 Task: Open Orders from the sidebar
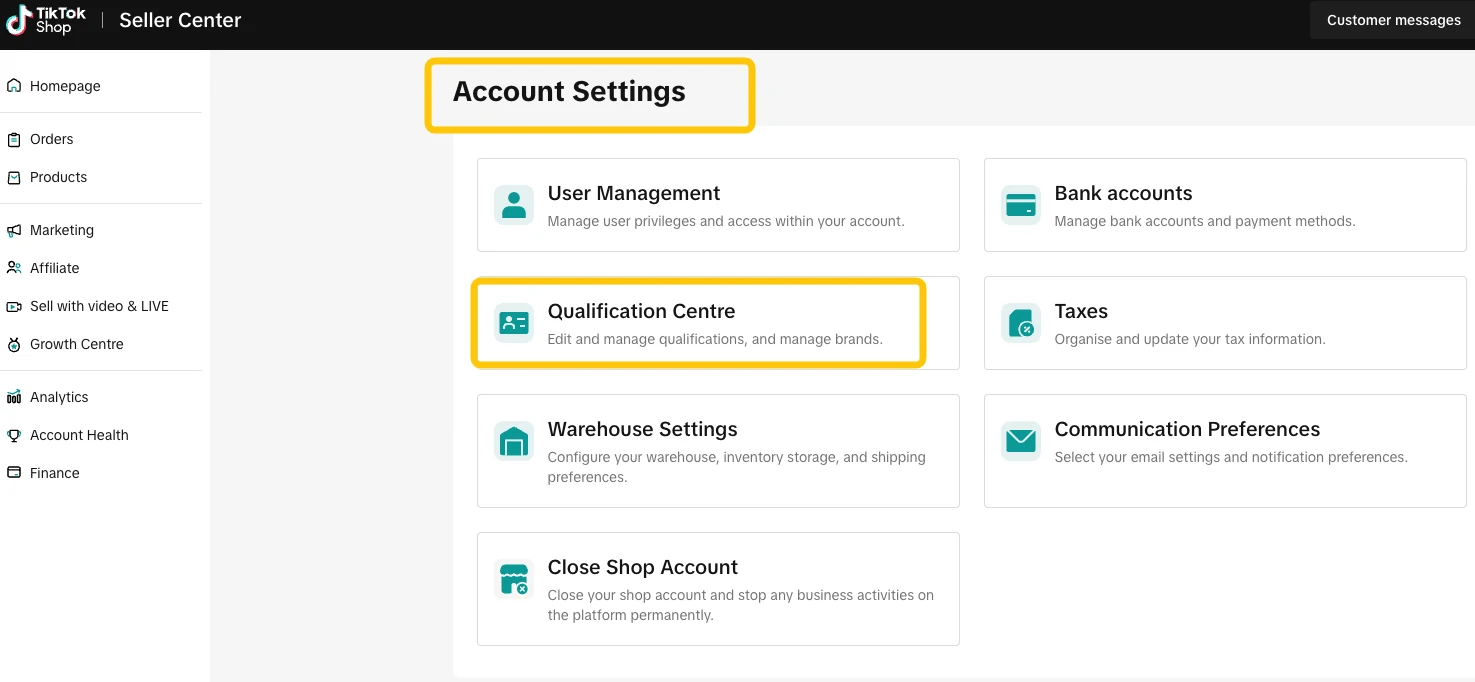(52, 139)
